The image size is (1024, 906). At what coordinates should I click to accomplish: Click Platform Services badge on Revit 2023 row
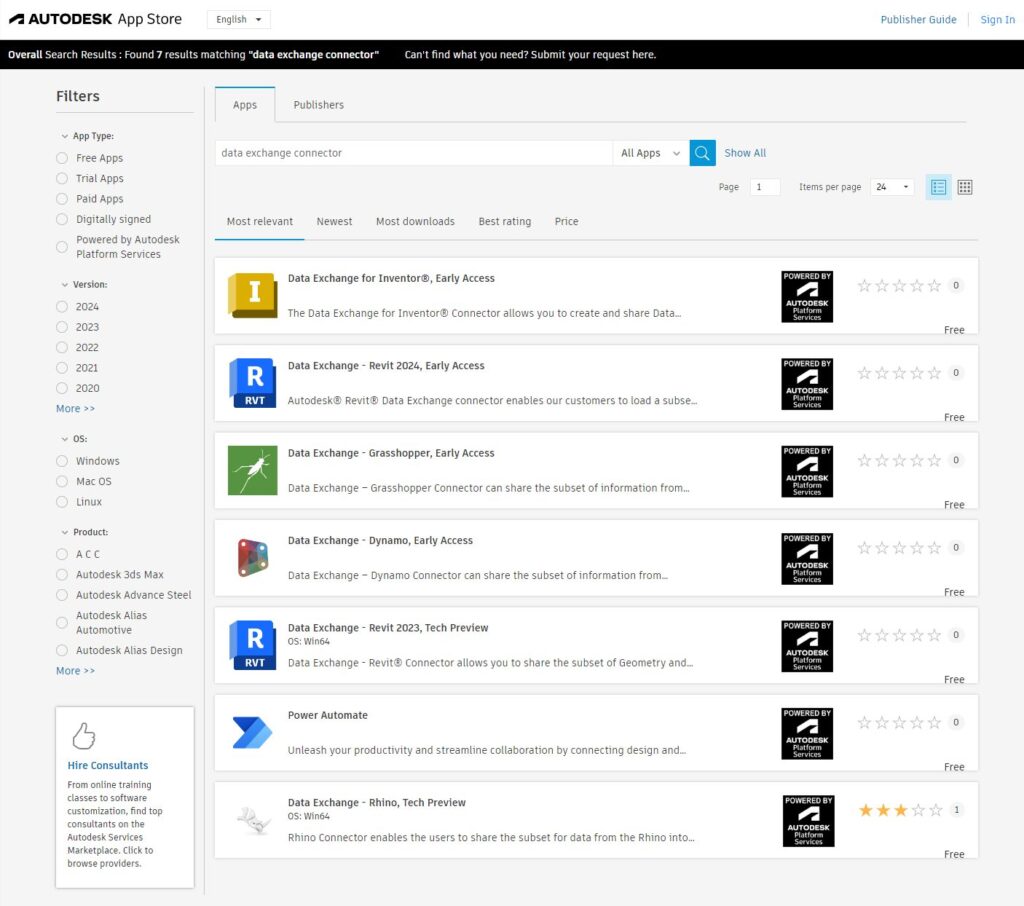point(807,646)
